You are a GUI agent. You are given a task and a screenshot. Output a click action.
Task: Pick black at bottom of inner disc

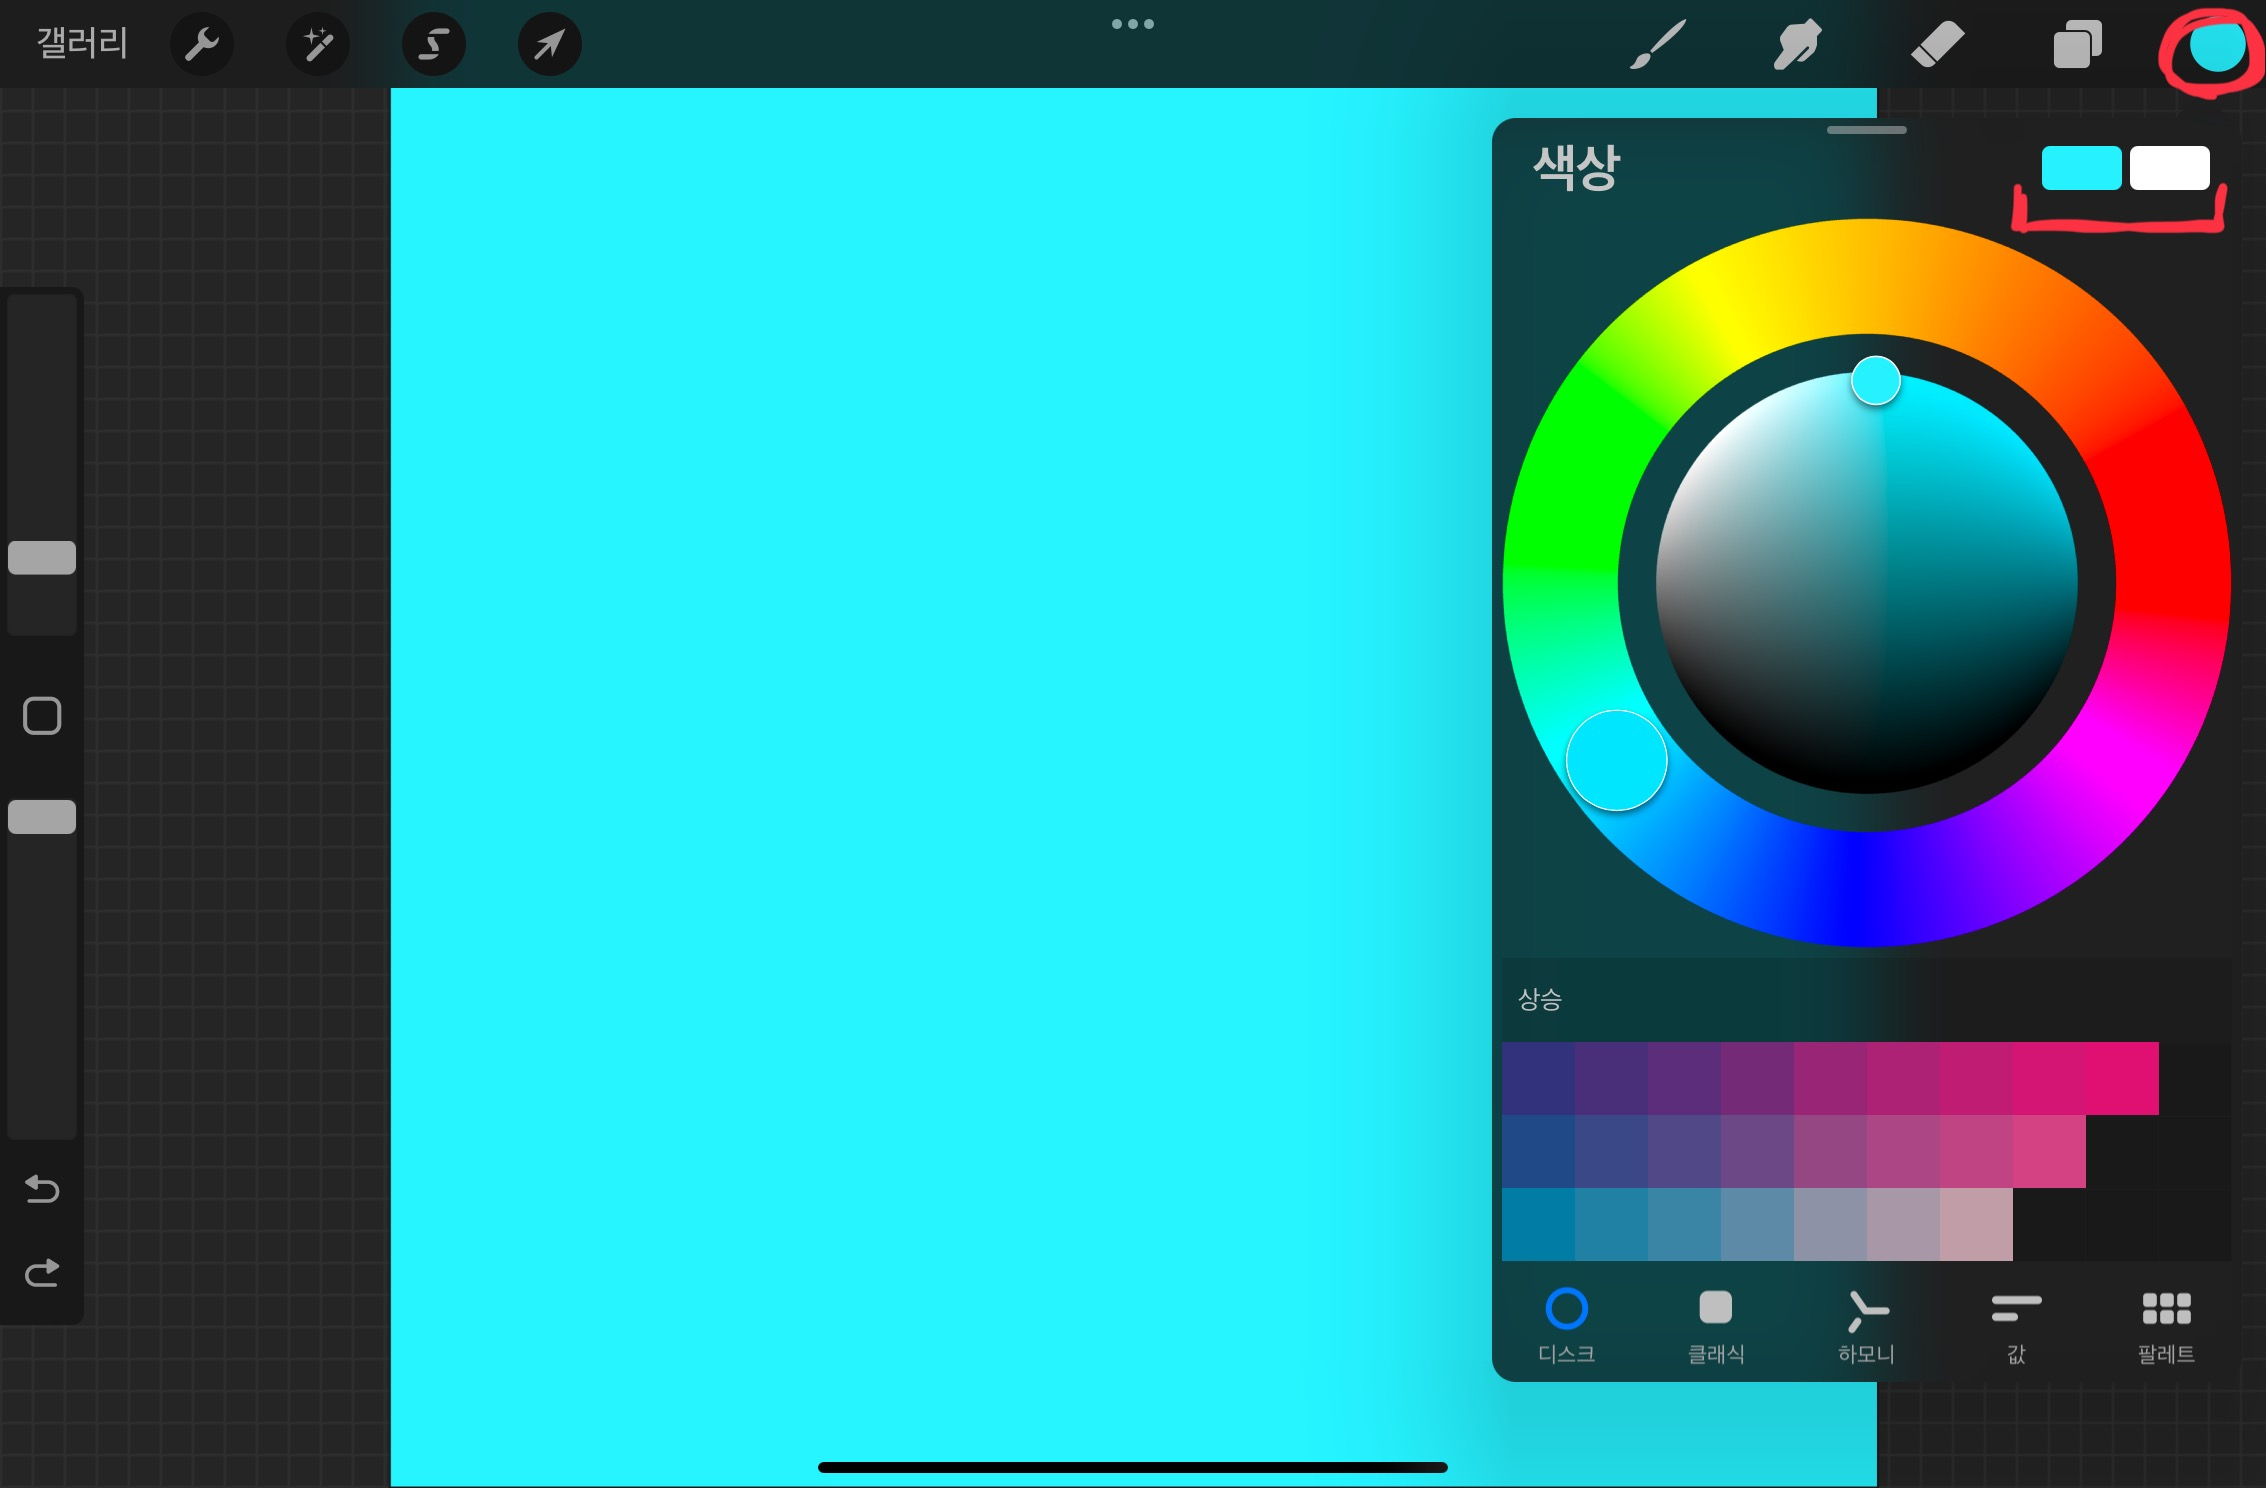click(1866, 780)
